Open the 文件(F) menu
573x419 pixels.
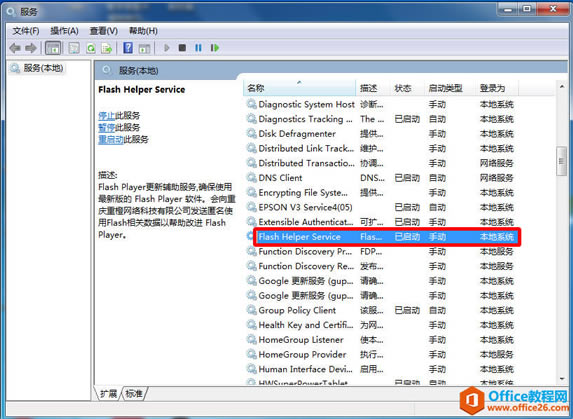tap(26, 31)
